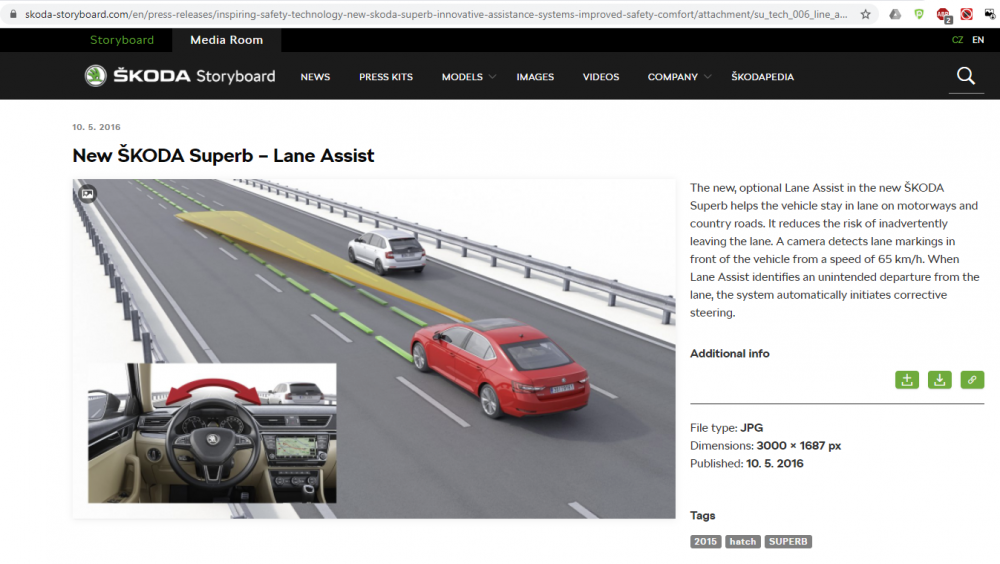The image size is (1000, 564).
Task: Click the Published: 10. 5. 2016 line
Action: (x=747, y=463)
